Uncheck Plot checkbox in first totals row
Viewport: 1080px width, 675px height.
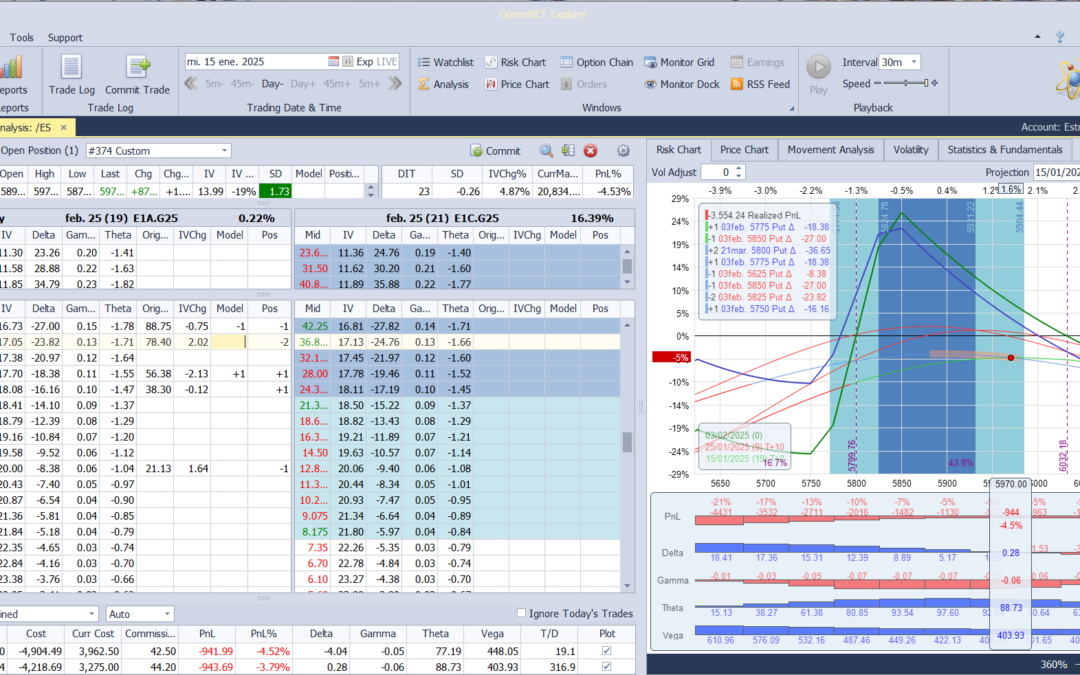[607, 651]
